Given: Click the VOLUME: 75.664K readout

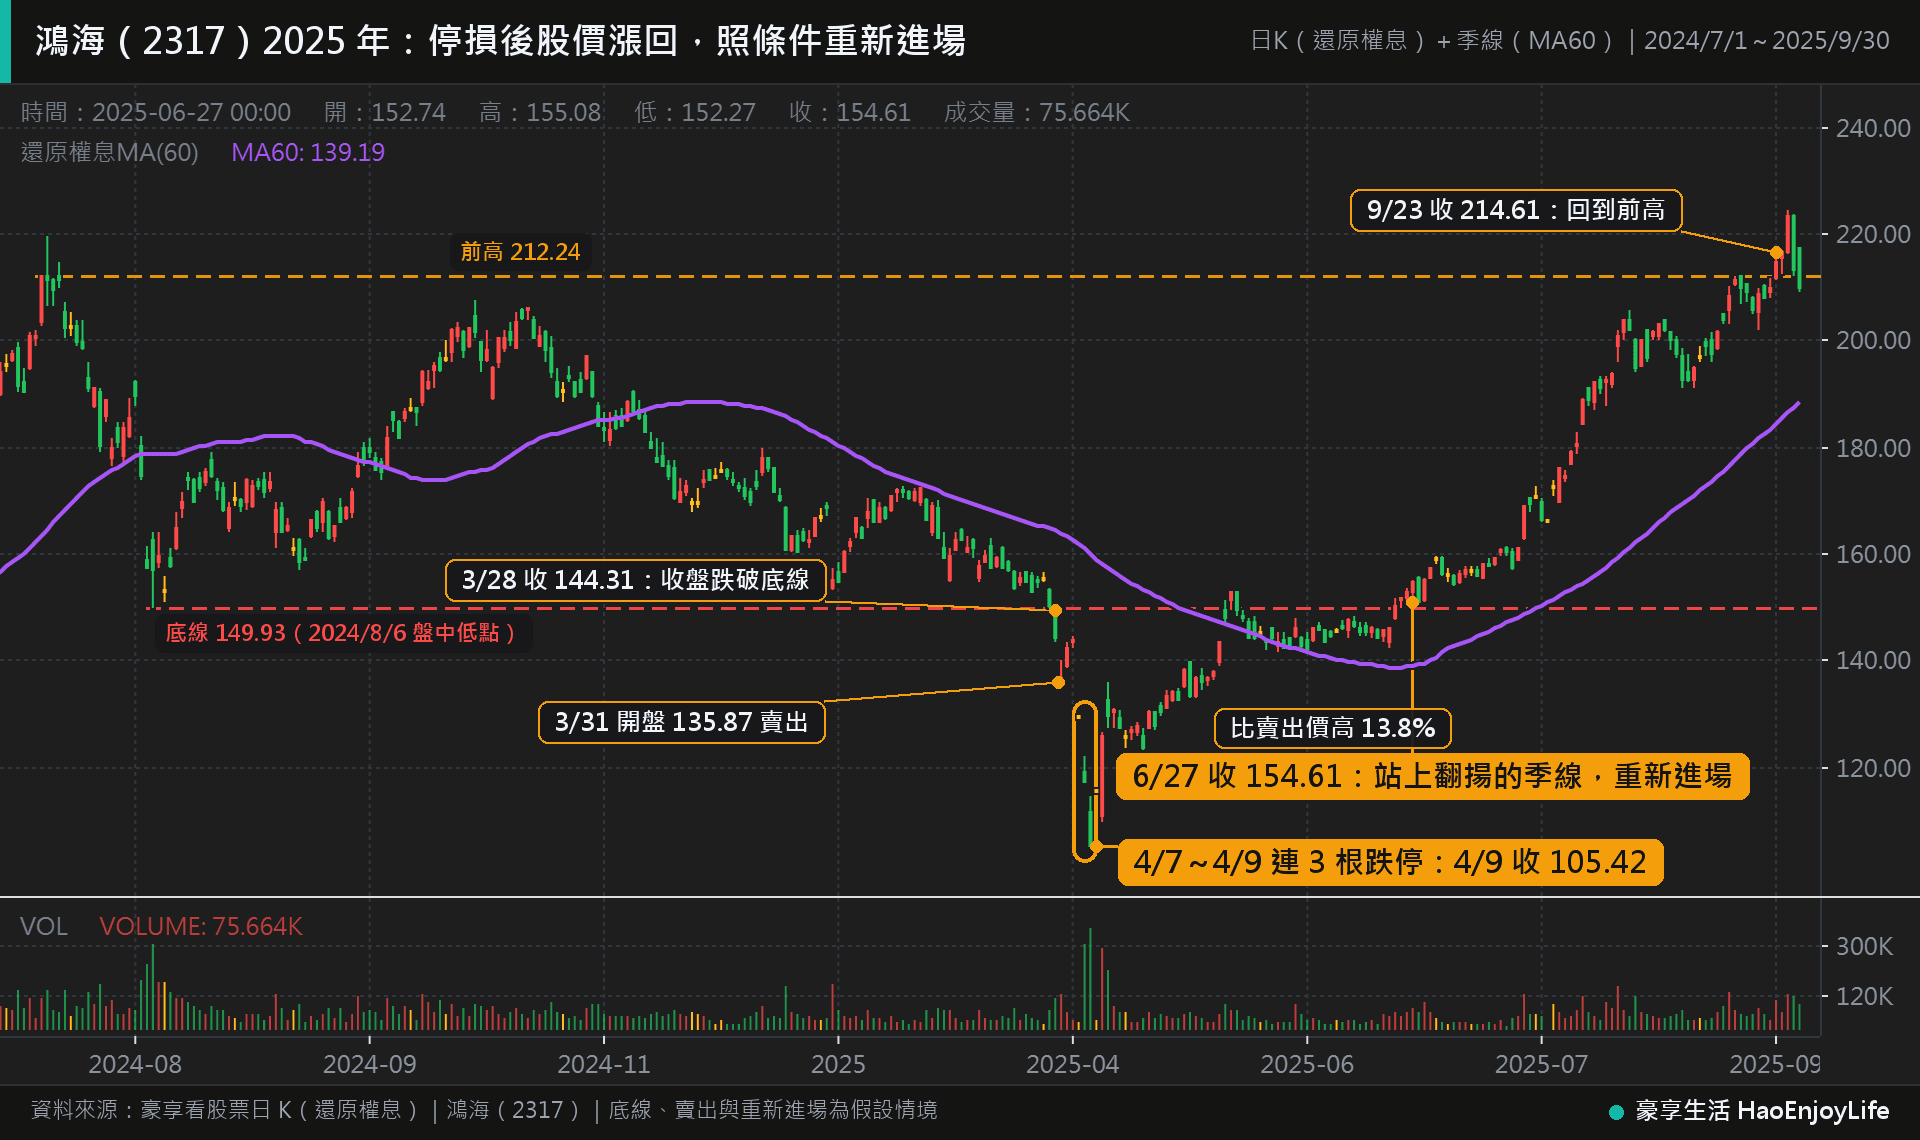Looking at the screenshot, I should 201,926.
